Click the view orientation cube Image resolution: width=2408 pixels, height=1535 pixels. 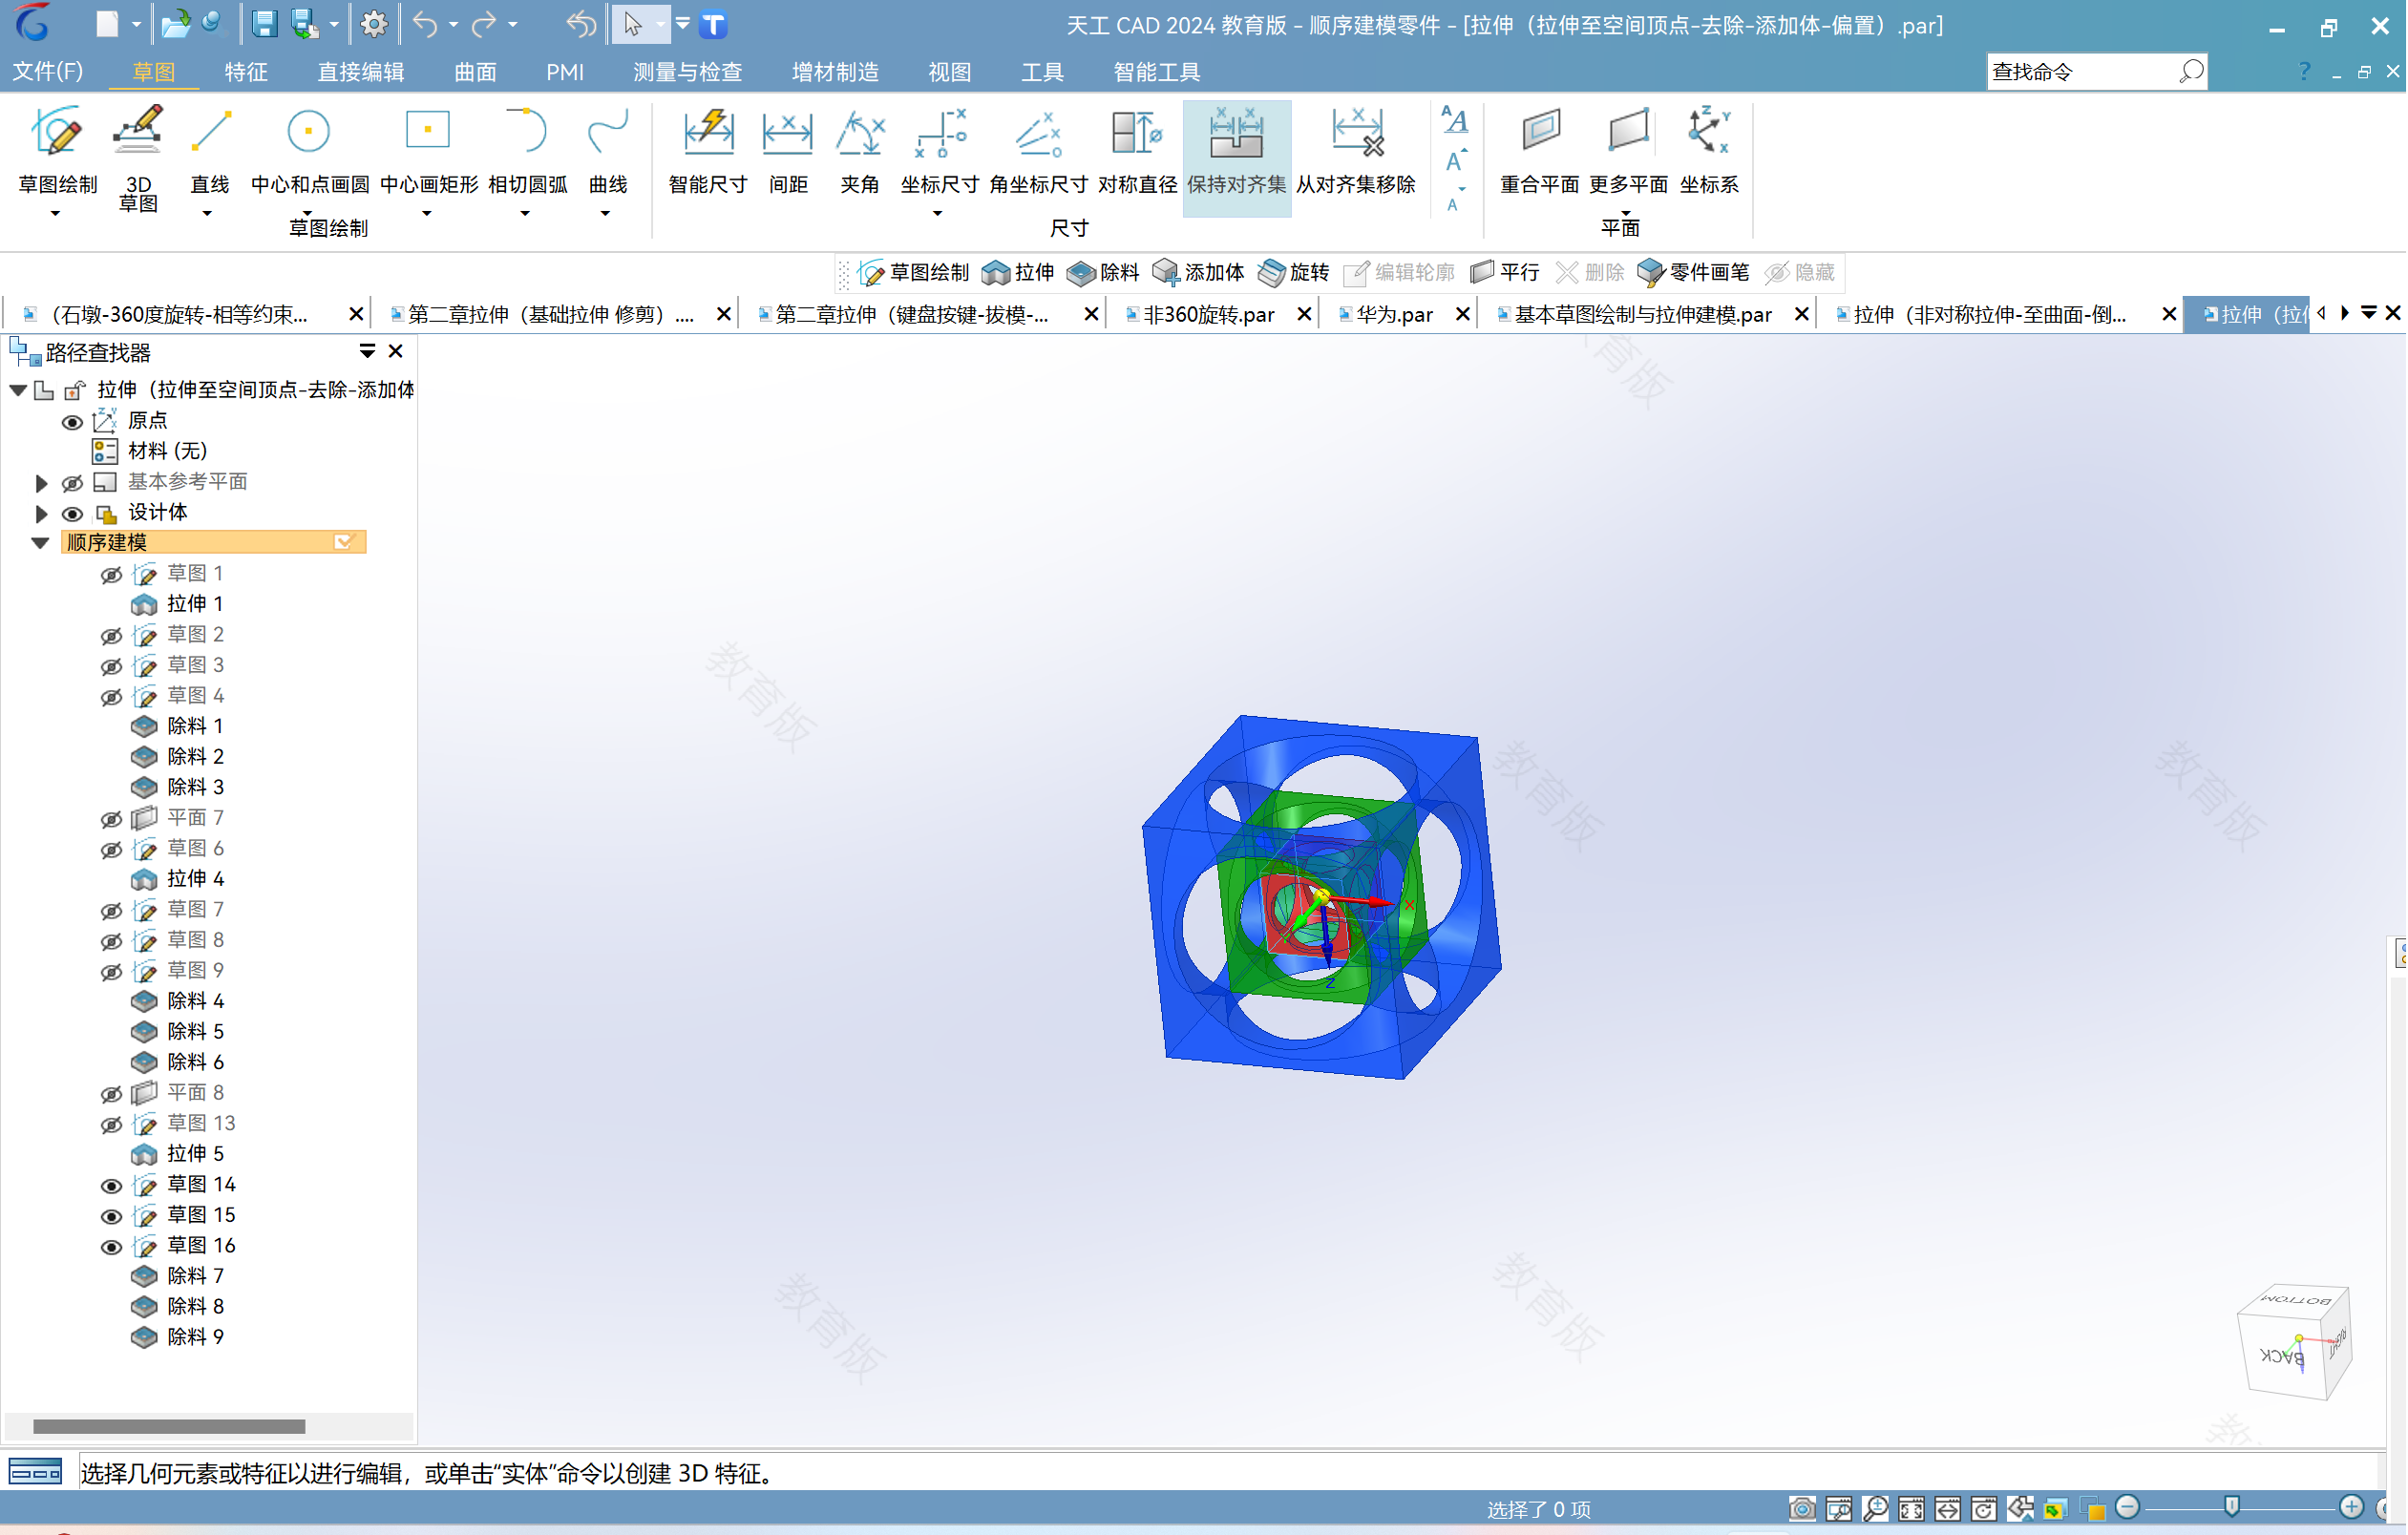[2293, 1342]
